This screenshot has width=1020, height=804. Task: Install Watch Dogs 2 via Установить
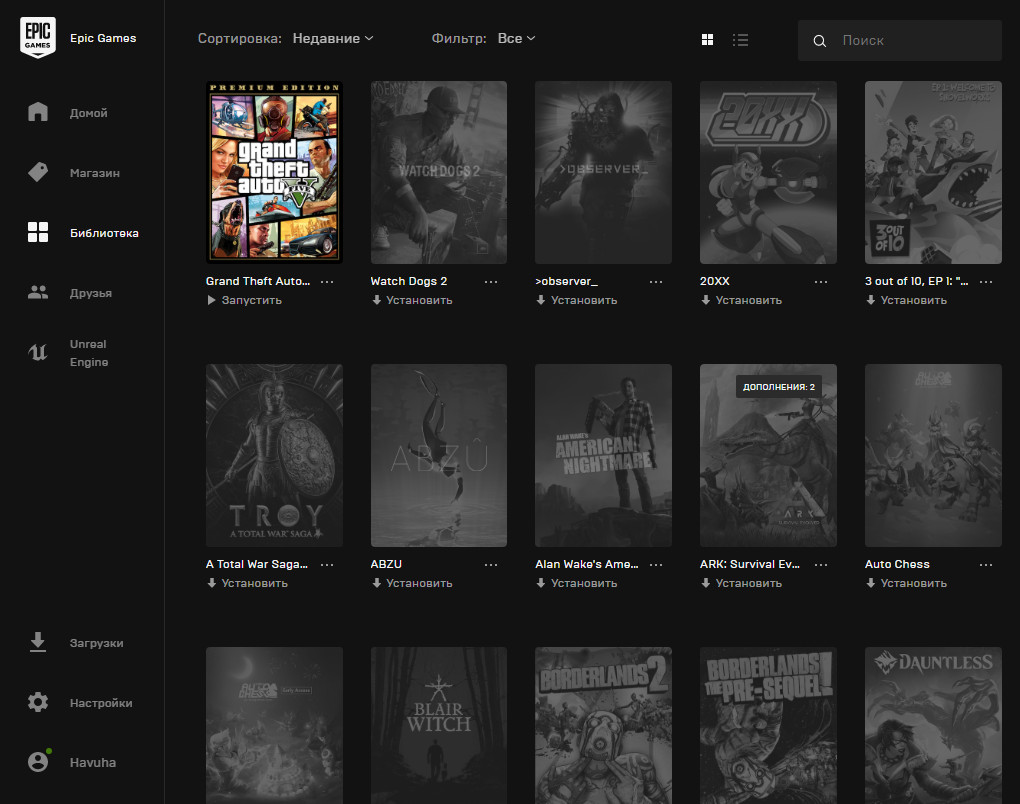click(412, 300)
